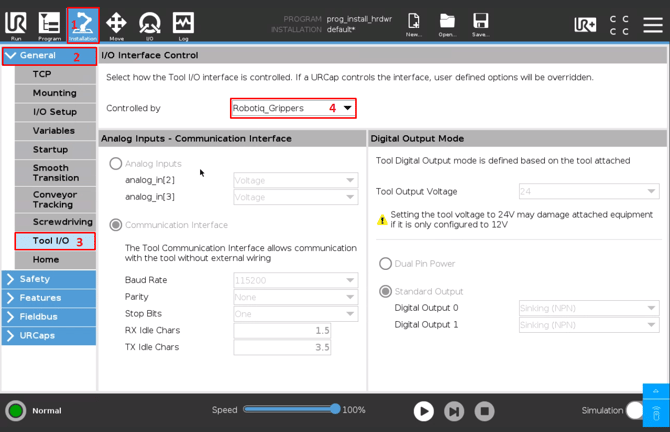Click the yellow voltage warning icon
This screenshot has width=670, height=432.
(382, 220)
